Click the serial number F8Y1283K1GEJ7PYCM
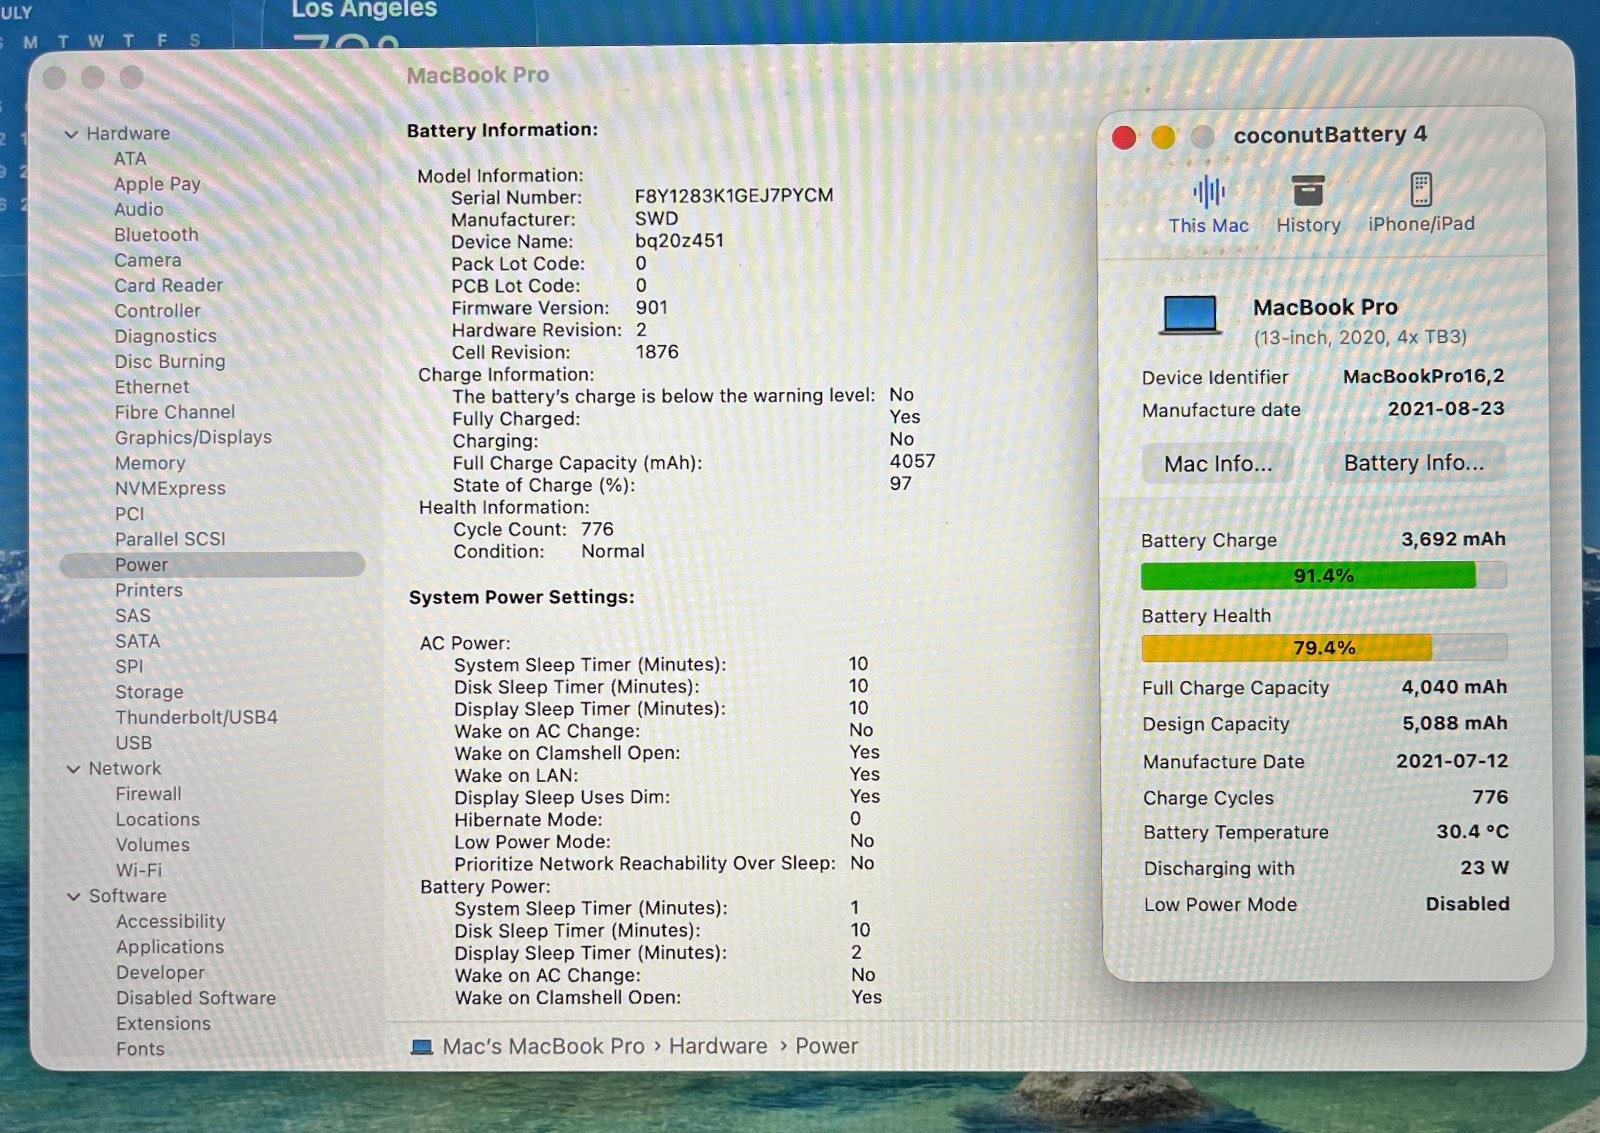The image size is (1600, 1133). [x=734, y=196]
